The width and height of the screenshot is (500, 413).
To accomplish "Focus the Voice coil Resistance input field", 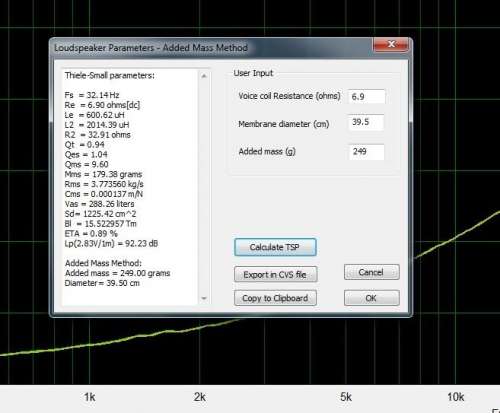I will [x=367, y=97].
